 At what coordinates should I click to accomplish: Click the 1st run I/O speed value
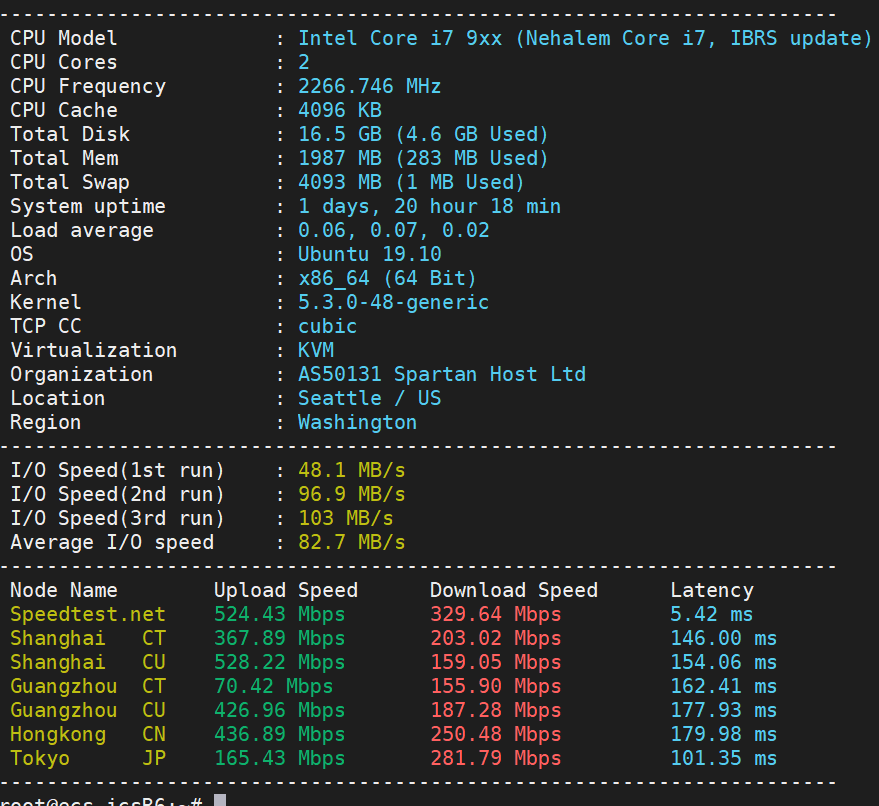point(351,470)
